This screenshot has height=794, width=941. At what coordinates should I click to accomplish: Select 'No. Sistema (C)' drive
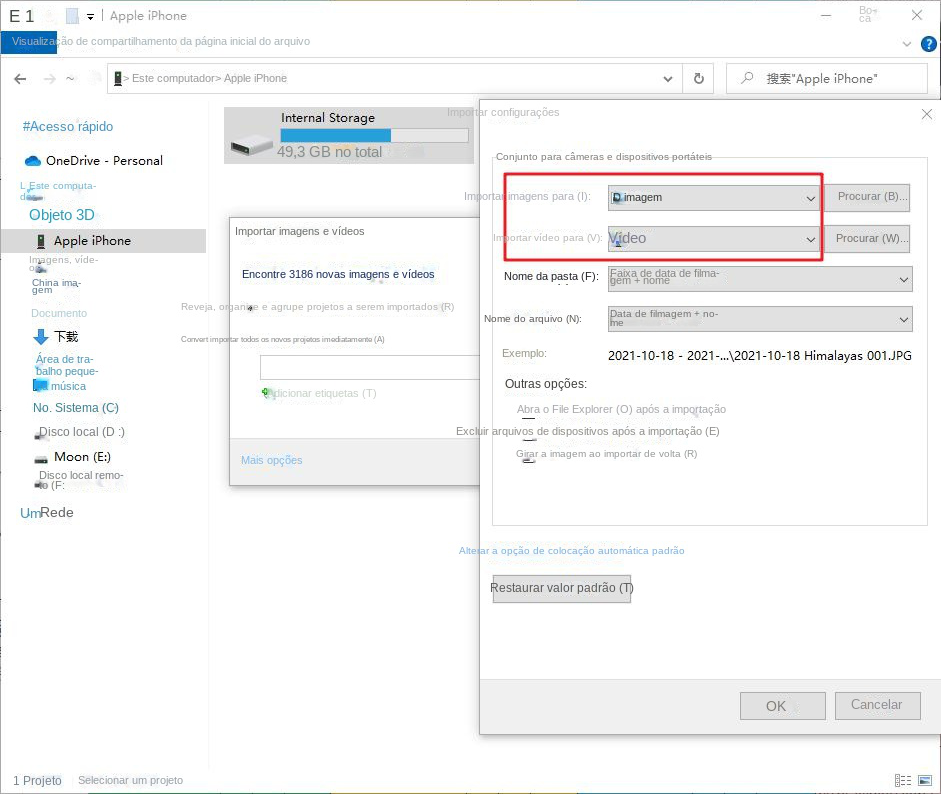click(76, 408)
